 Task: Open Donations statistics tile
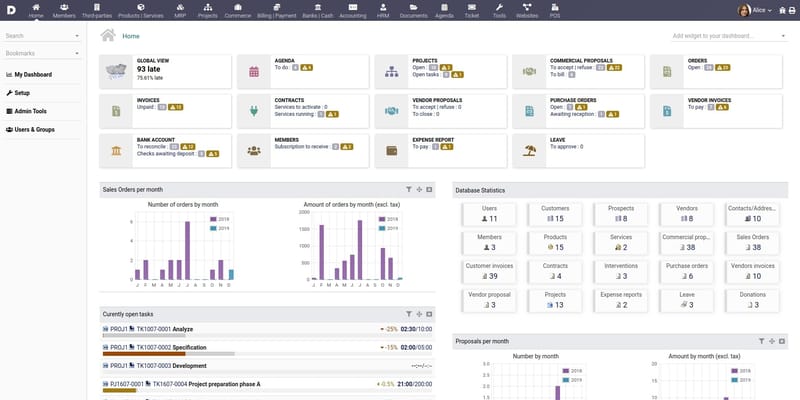pos(753,300)
